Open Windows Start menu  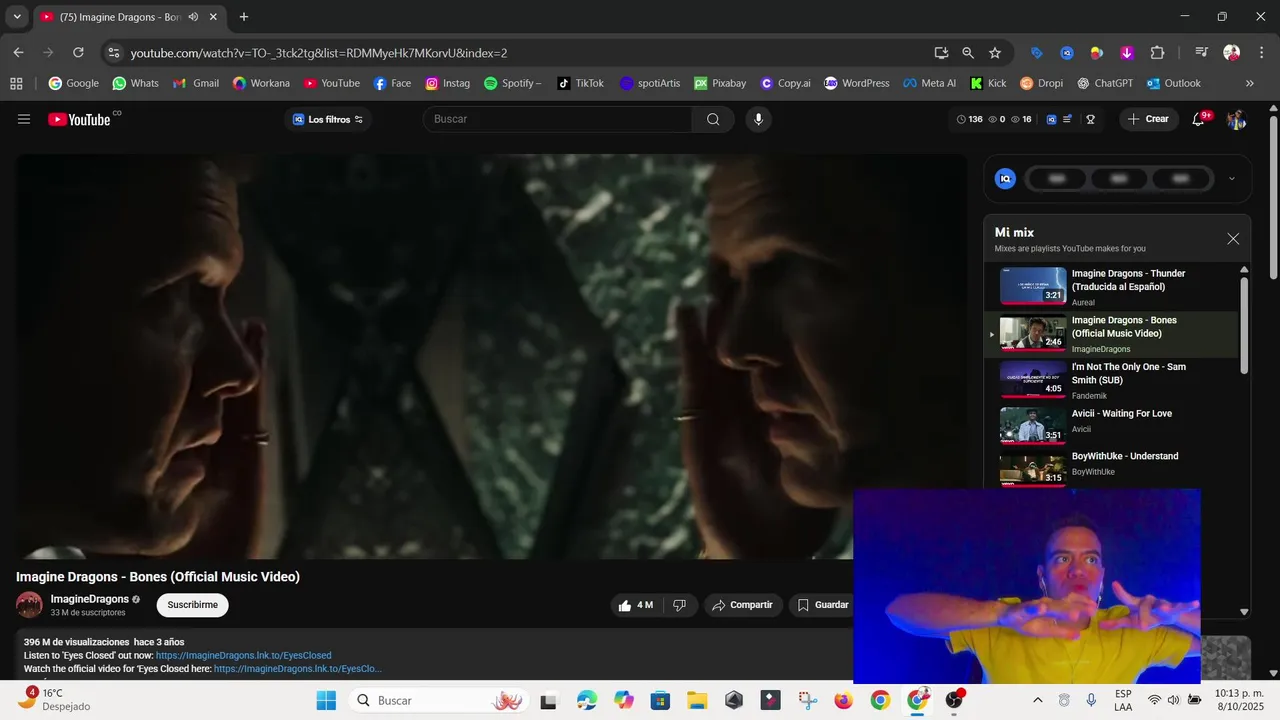pos(326,700)
